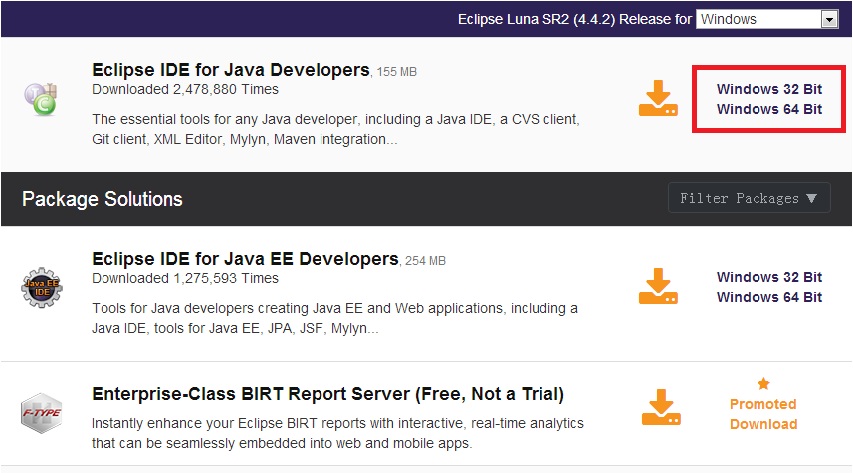Open the Eclipse IDE for Java Developers title
The image size is (853, 473).
[231, 70]
